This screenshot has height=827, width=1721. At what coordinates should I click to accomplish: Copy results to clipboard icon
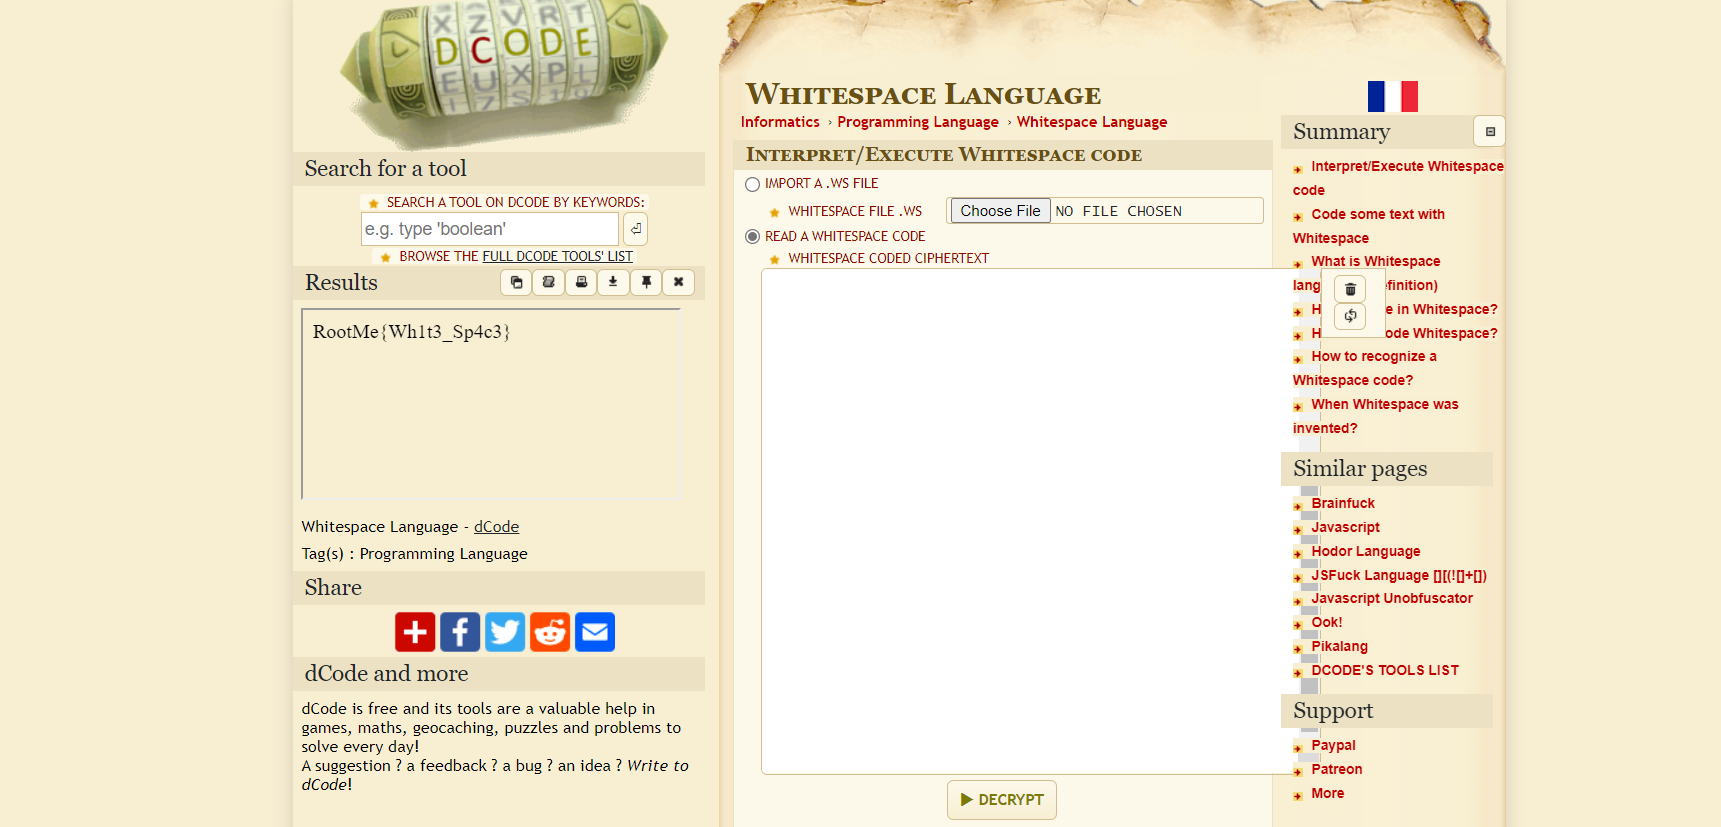pos(516,282)
